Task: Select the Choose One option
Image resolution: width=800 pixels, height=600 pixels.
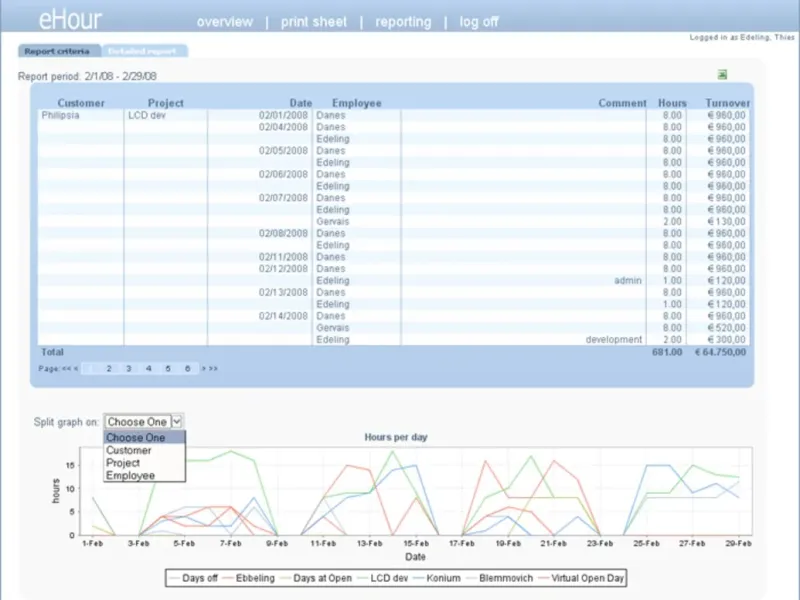Action: click(x=136, y=437)
